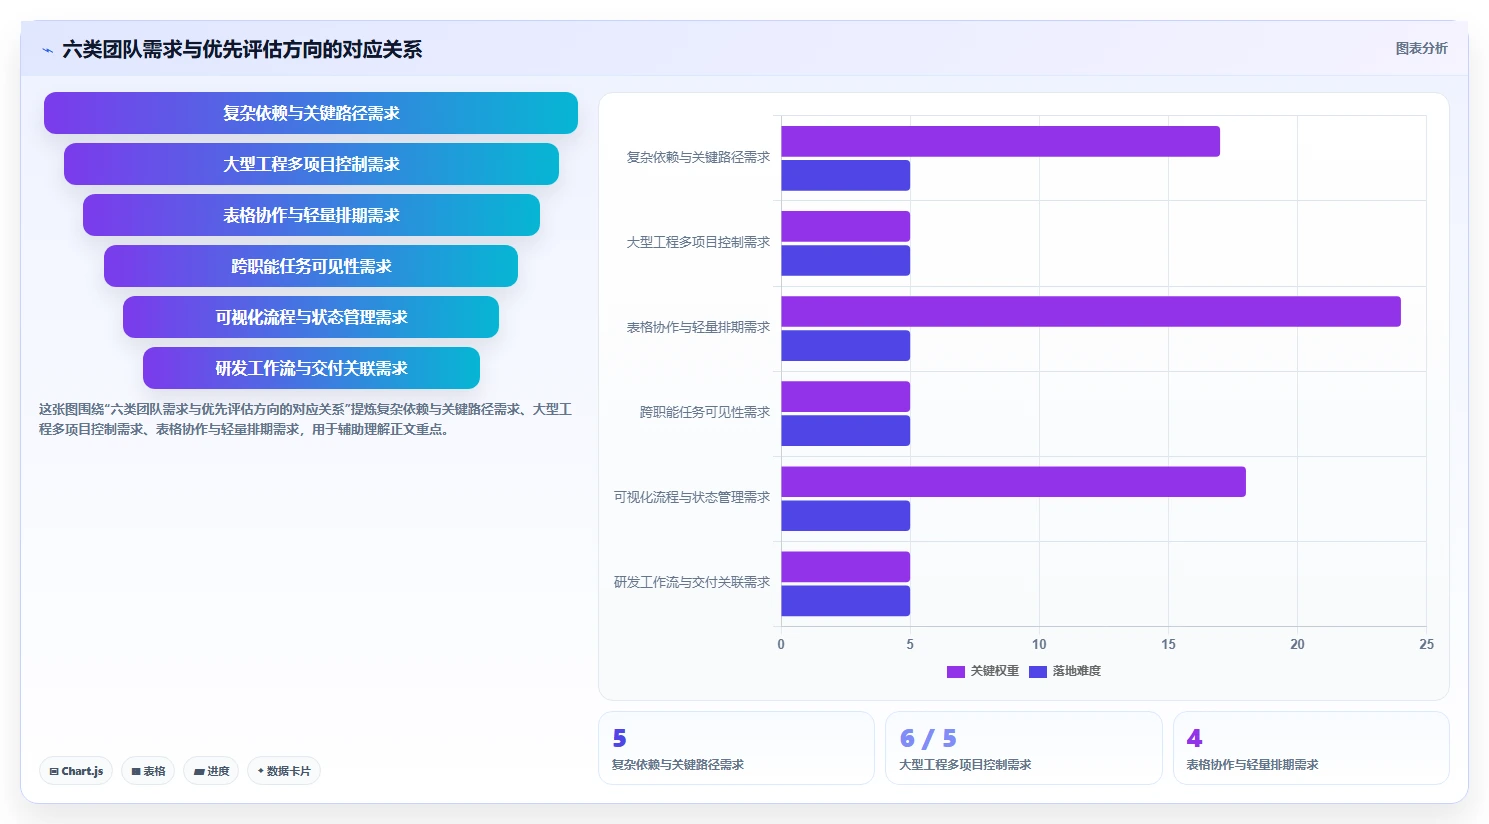Click the 图表分析 label in the header
The image size is (1489, 824).
(1421, 48)
